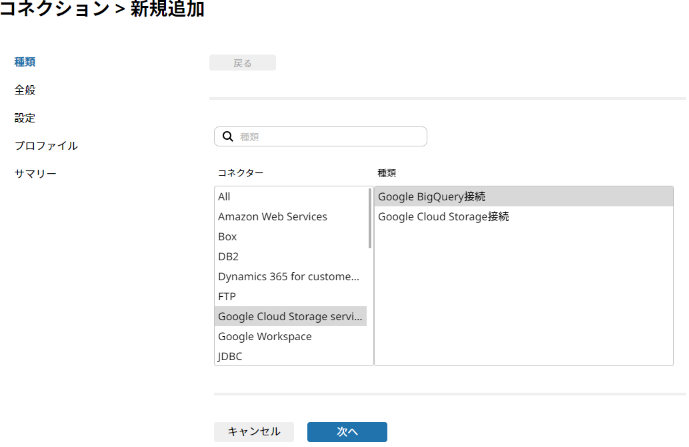
Task: Open the 種類 step in sidebar
Action: [25, 62]
